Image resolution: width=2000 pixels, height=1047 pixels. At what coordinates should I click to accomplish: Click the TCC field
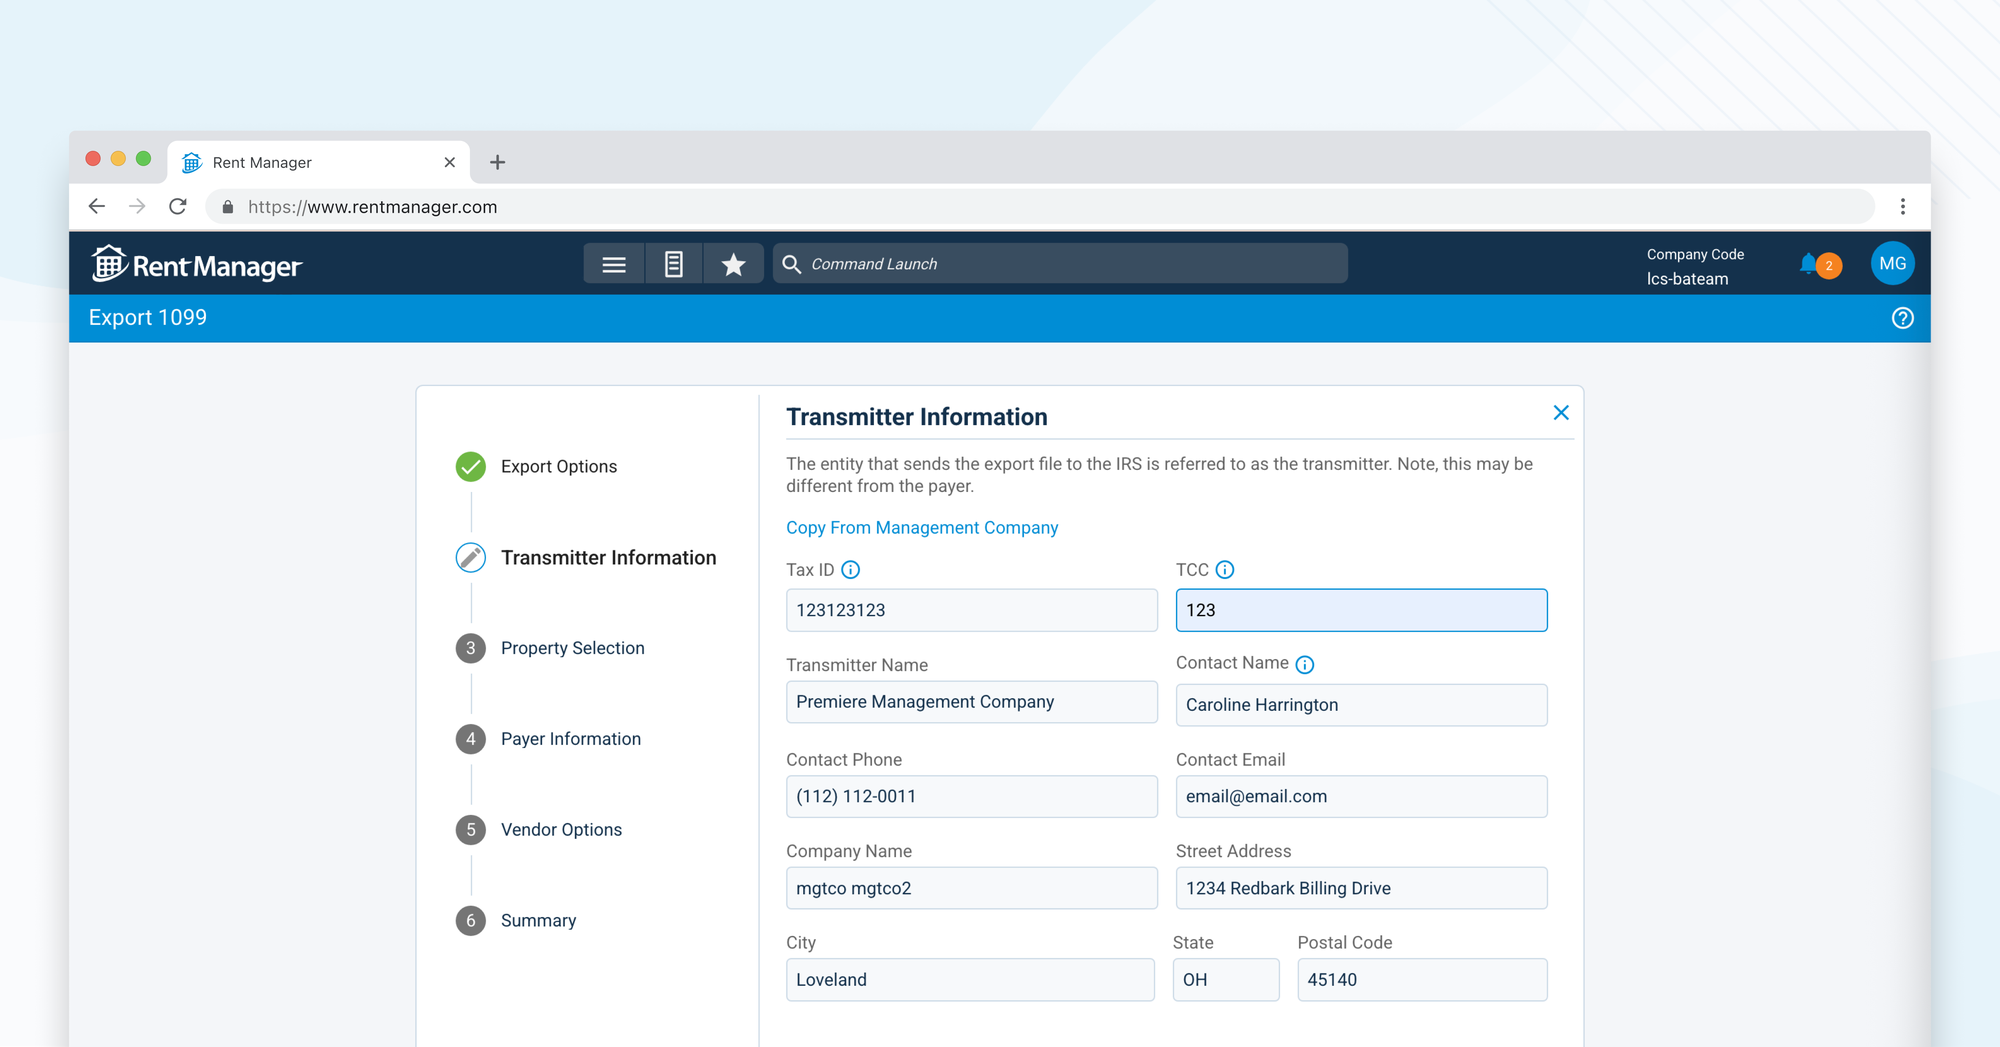coord(1361,610)
